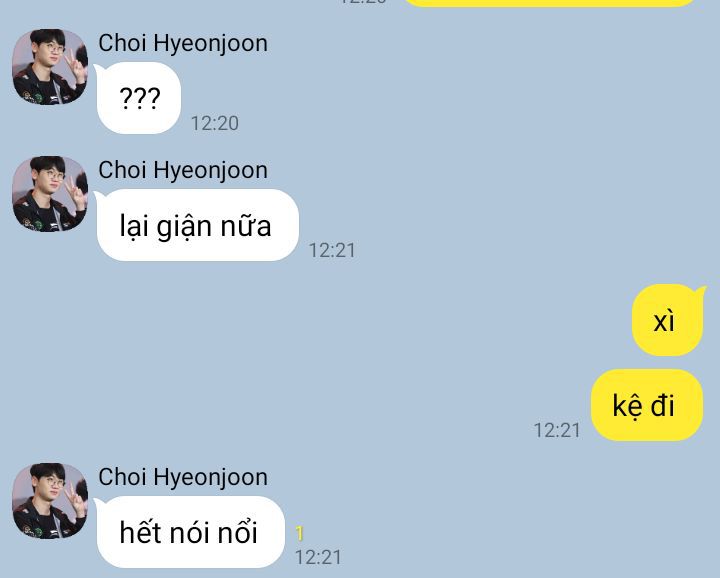Tap the lại giận nữa message bubble

197,225
